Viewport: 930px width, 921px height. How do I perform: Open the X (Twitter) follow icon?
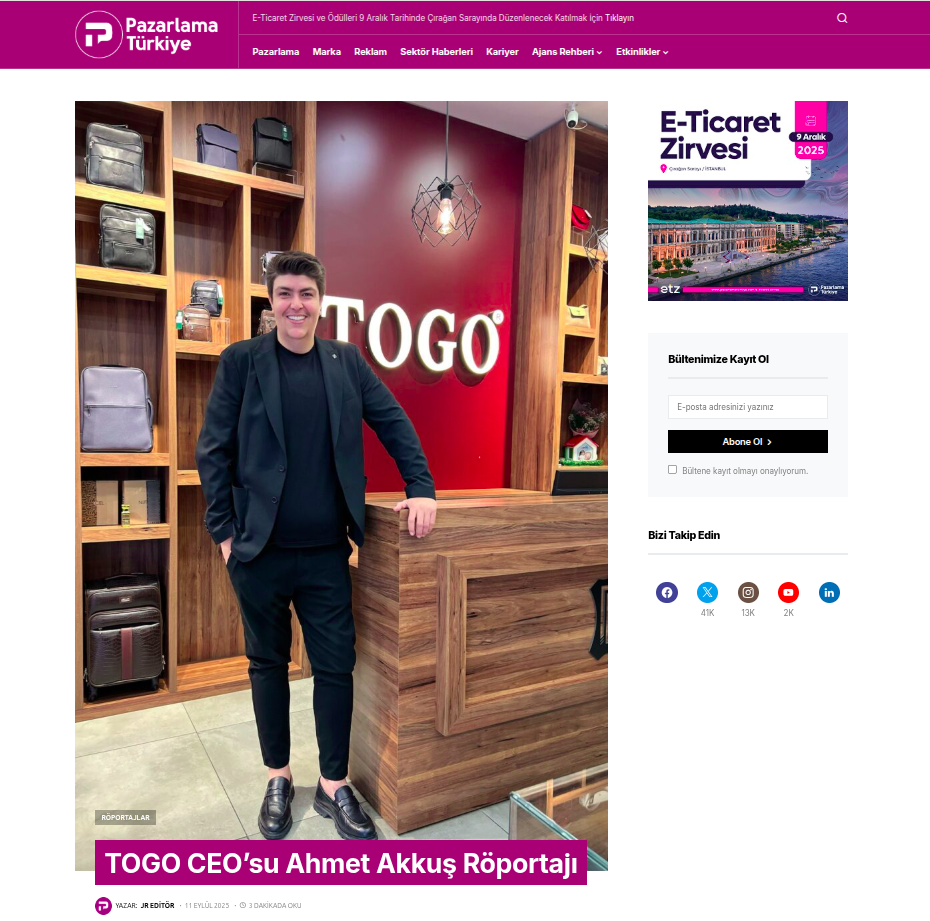[x=707, y=592]
